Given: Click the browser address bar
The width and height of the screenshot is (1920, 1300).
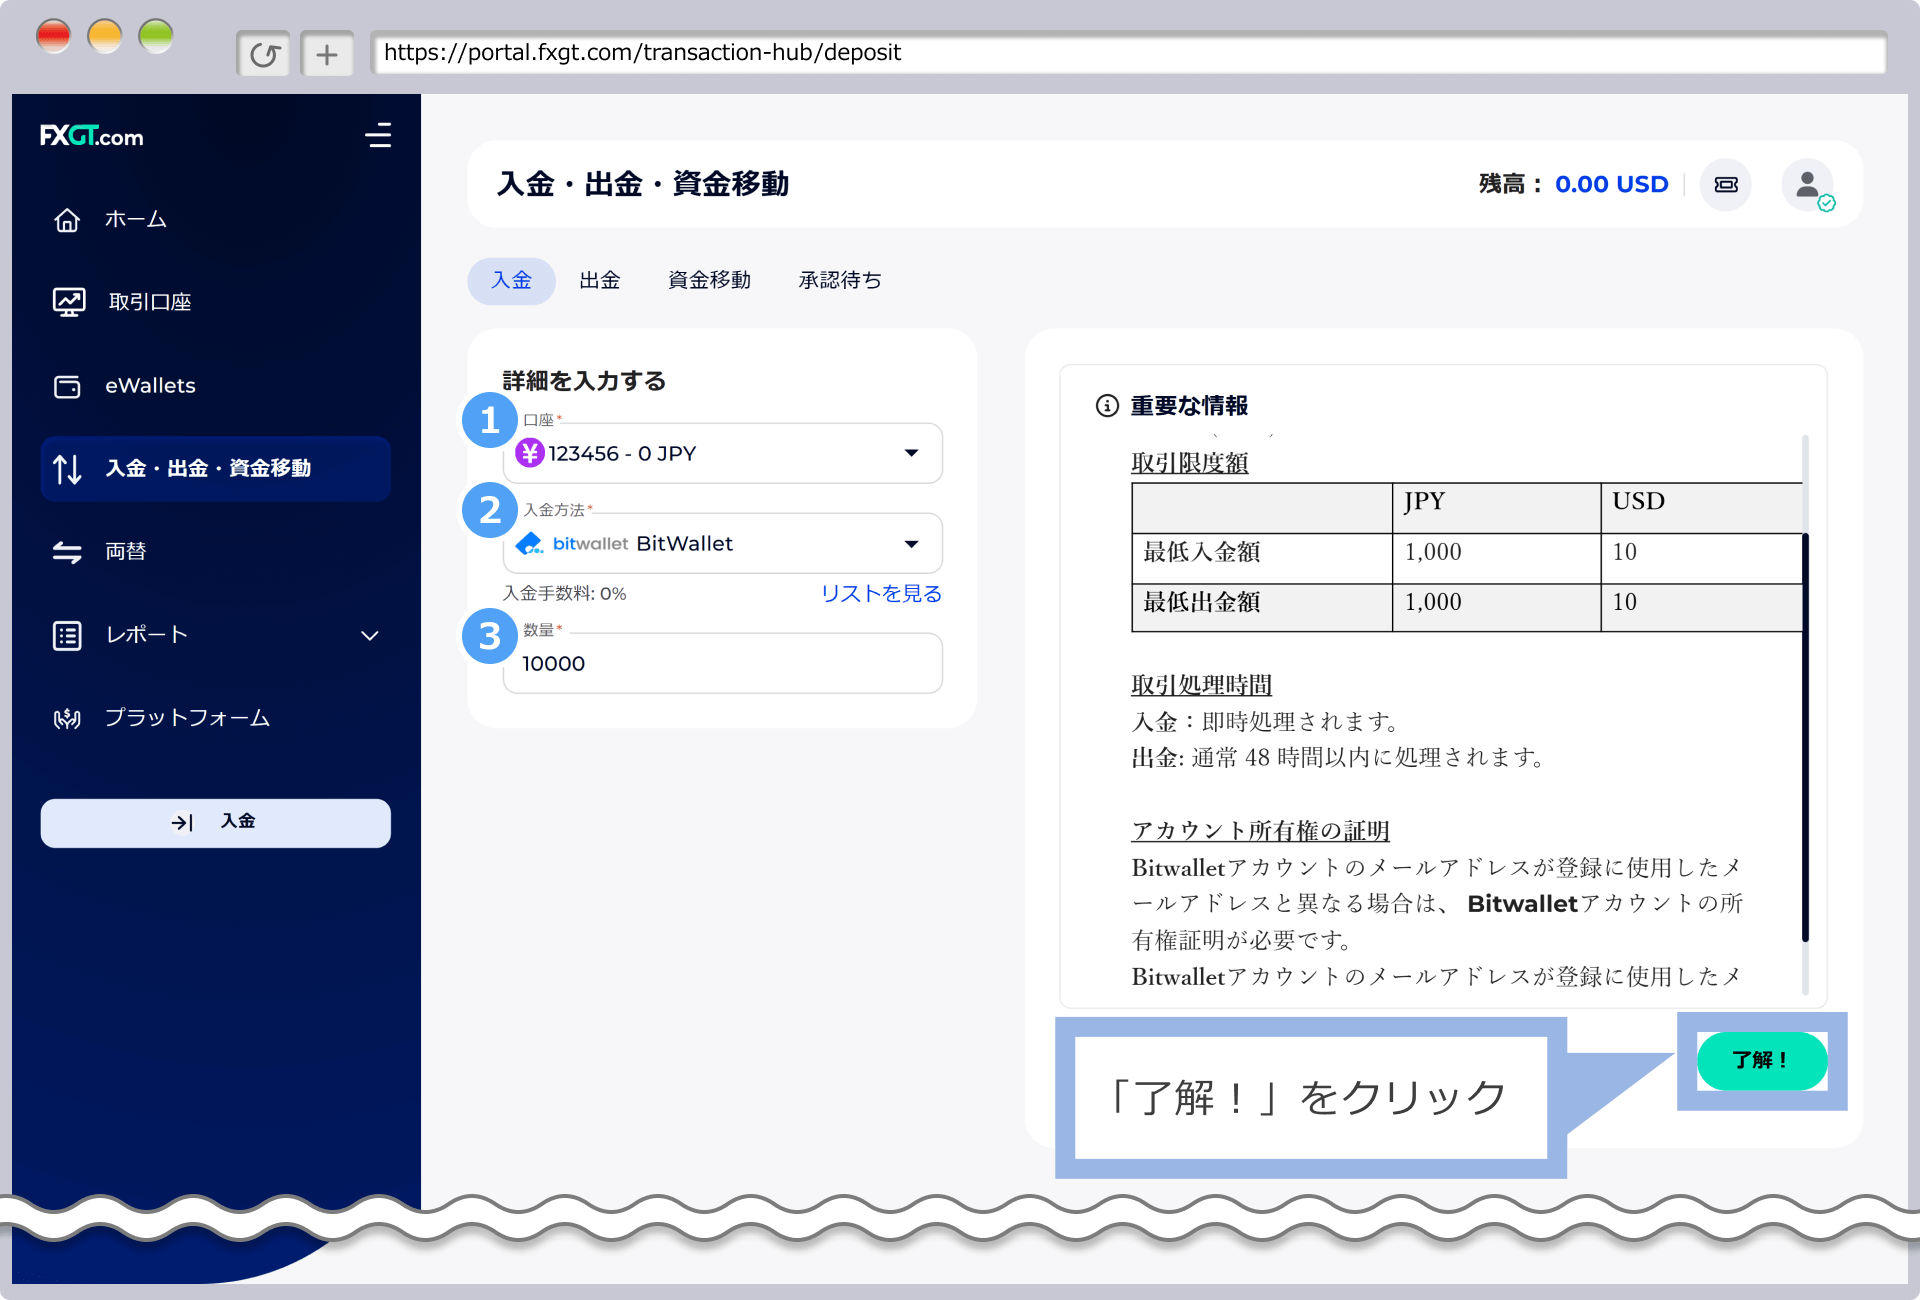Looking at the screenshot, I should (x=1128, y=53).
